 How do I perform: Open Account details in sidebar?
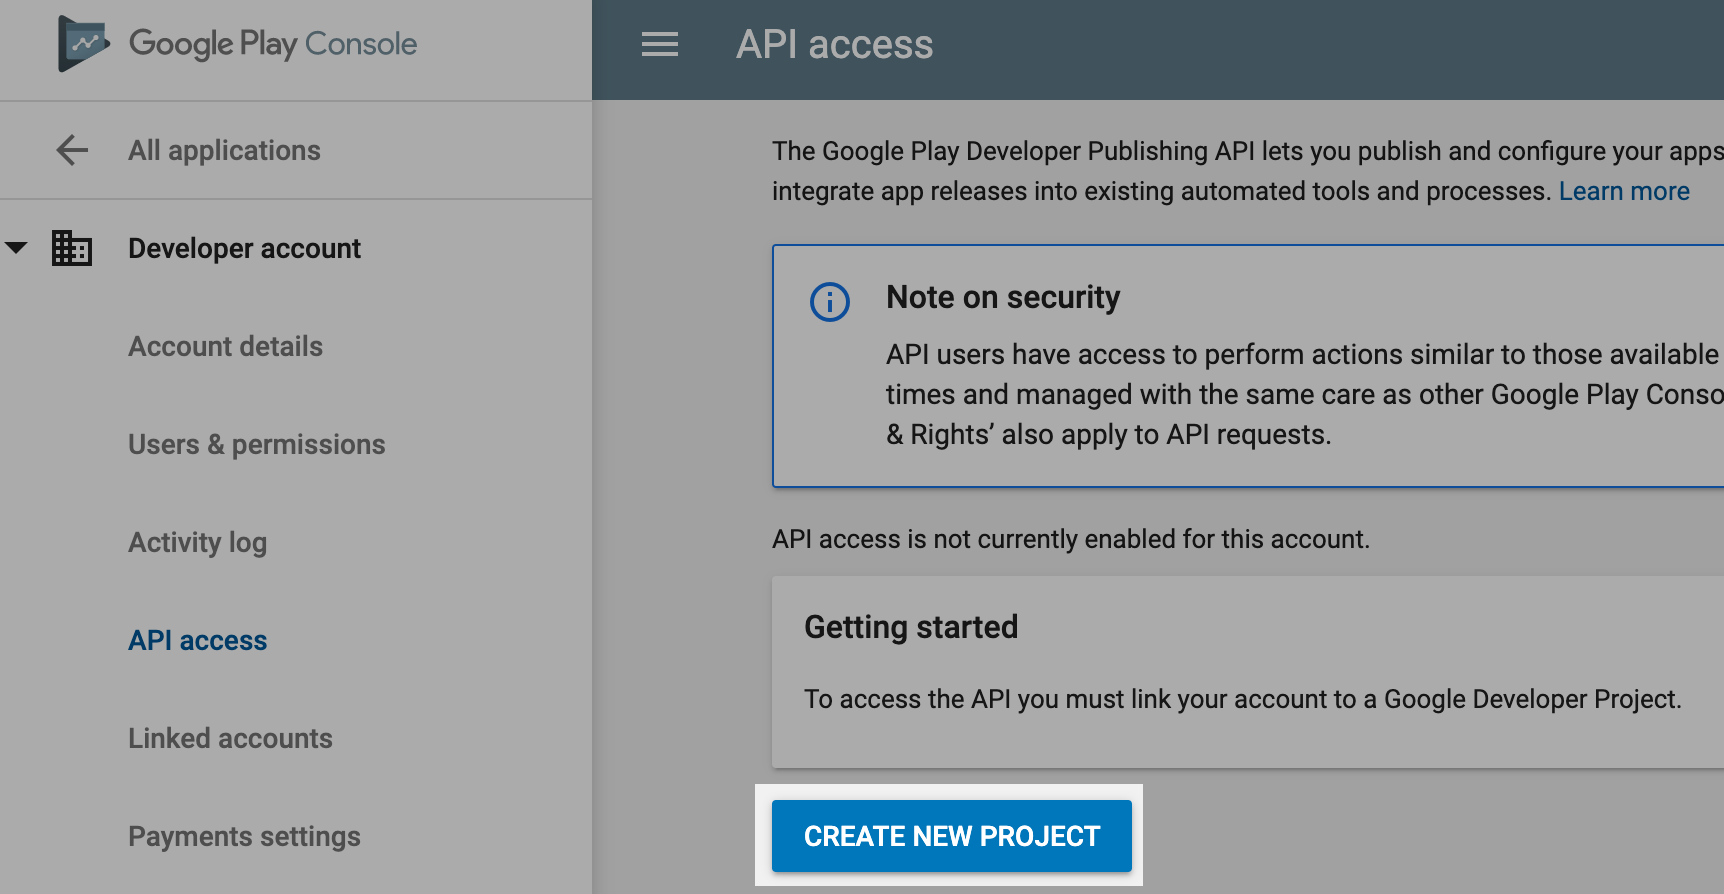(226, 346)
